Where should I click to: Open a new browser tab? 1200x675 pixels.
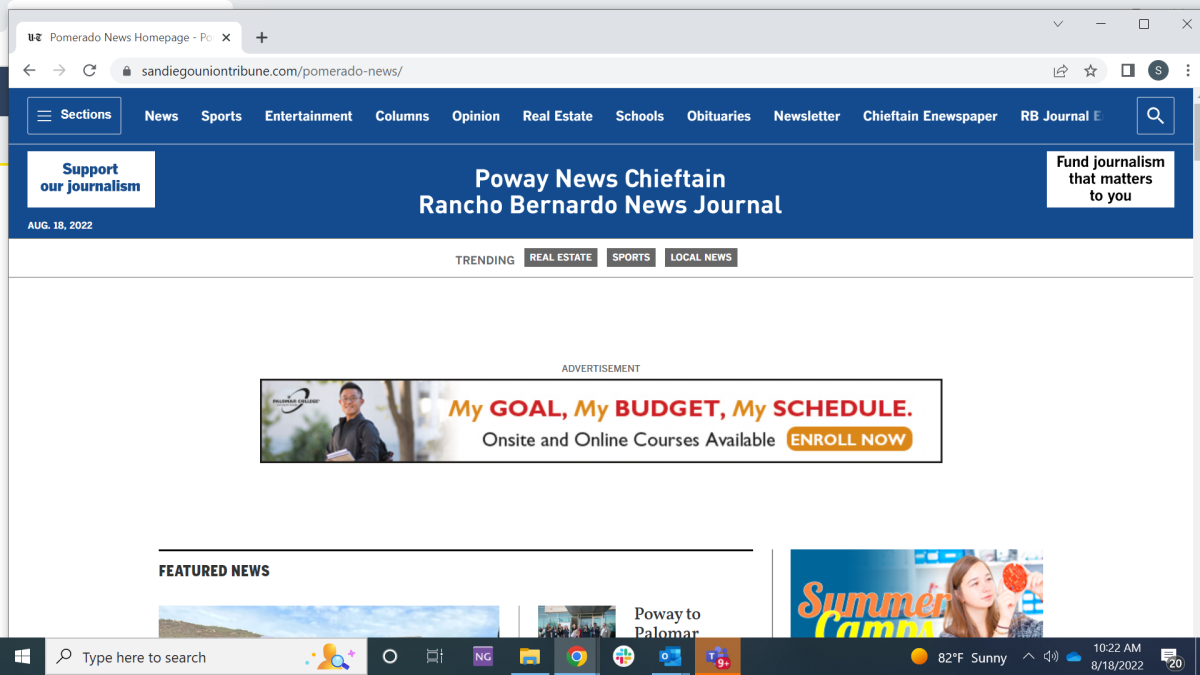pos(262,37)
